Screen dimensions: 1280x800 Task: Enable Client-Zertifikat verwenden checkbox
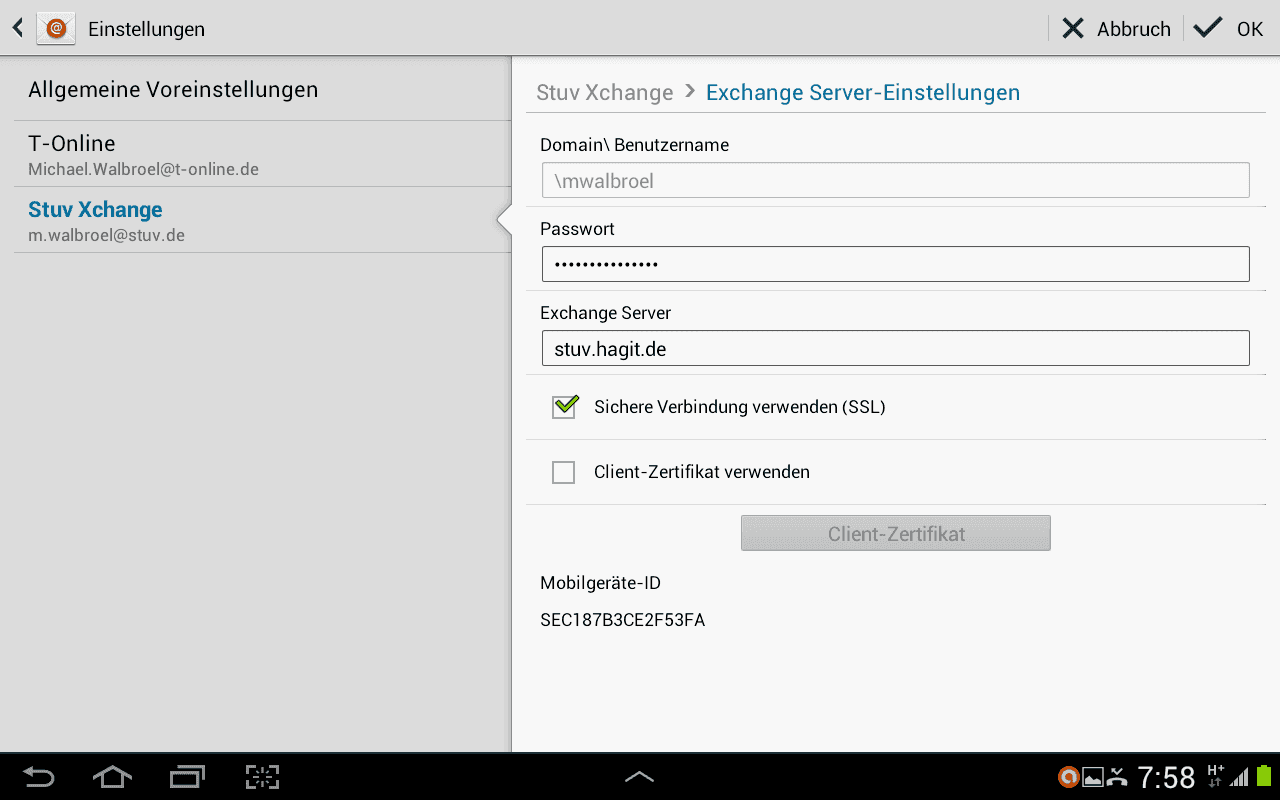tap(564, 472)
